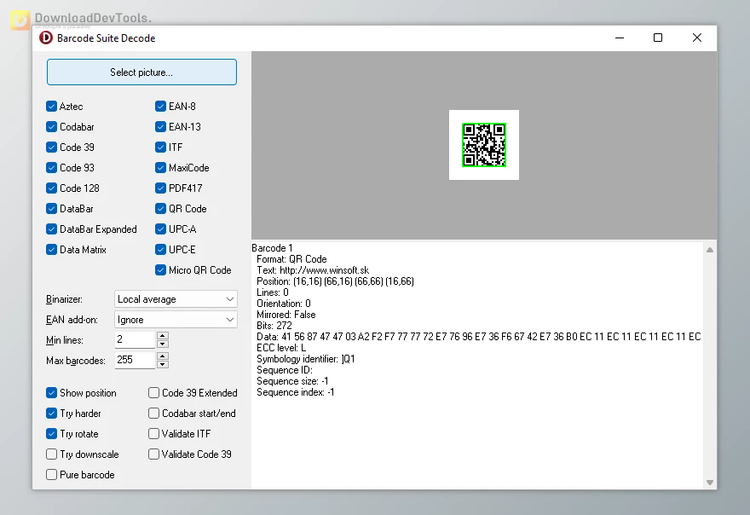Click the Barcode Suite Decode app icon
Viewport: 750px width, 515px height.
pos(46,38)
